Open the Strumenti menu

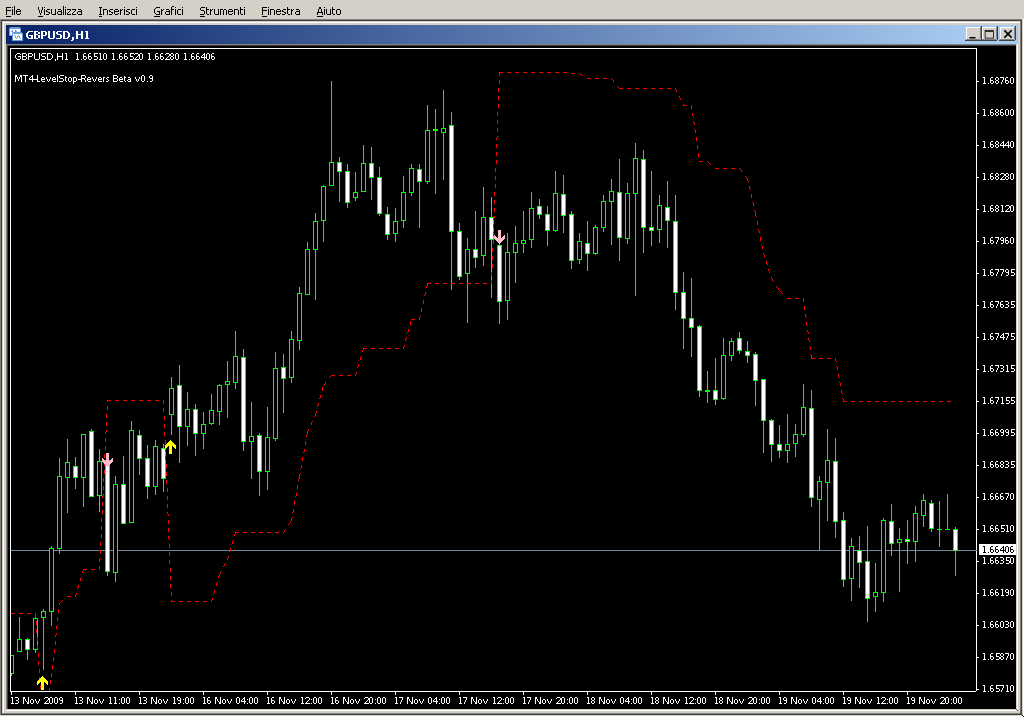click(222, 11)
